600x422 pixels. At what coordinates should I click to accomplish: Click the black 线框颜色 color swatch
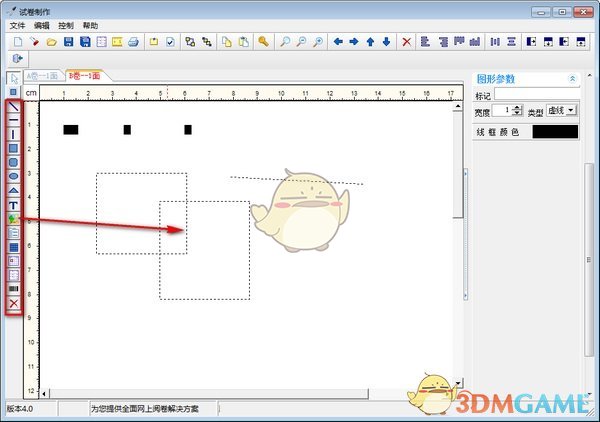(x=555, y=132)
